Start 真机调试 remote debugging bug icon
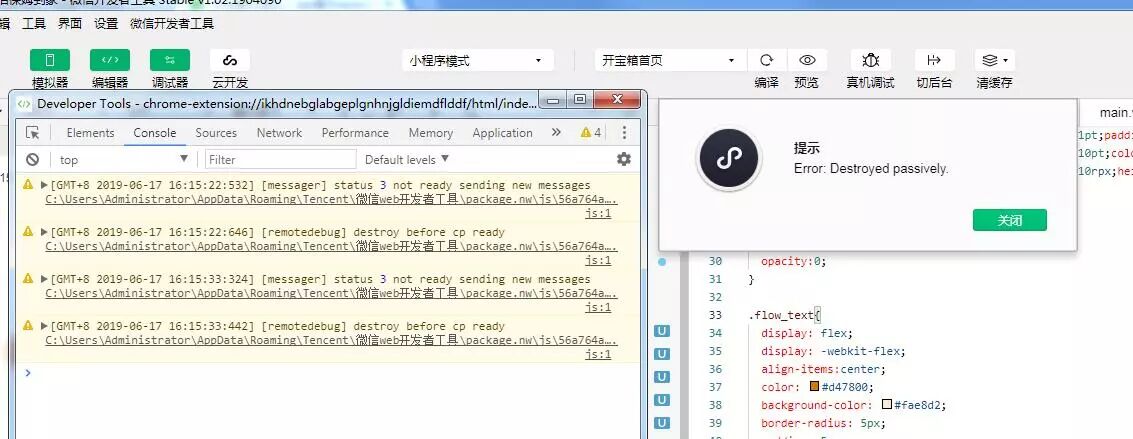This screenshot has width=1133, height=439. tap(871, 60)
